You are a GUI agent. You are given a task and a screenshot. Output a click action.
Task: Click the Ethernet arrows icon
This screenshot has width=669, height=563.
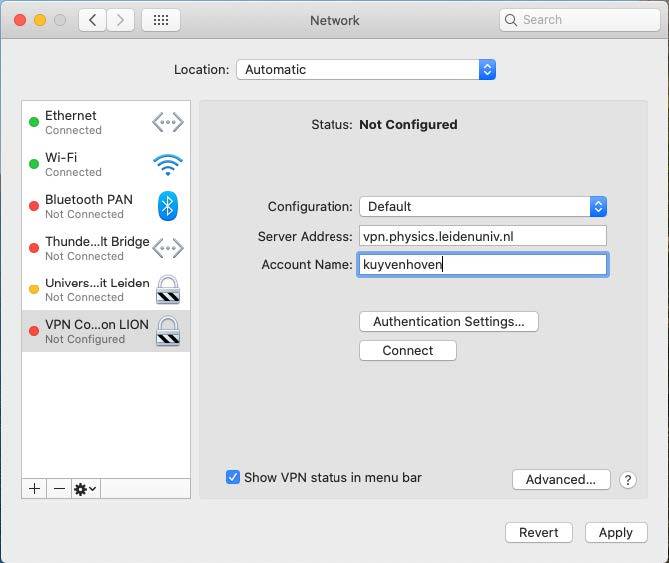(x=168, y=122)
